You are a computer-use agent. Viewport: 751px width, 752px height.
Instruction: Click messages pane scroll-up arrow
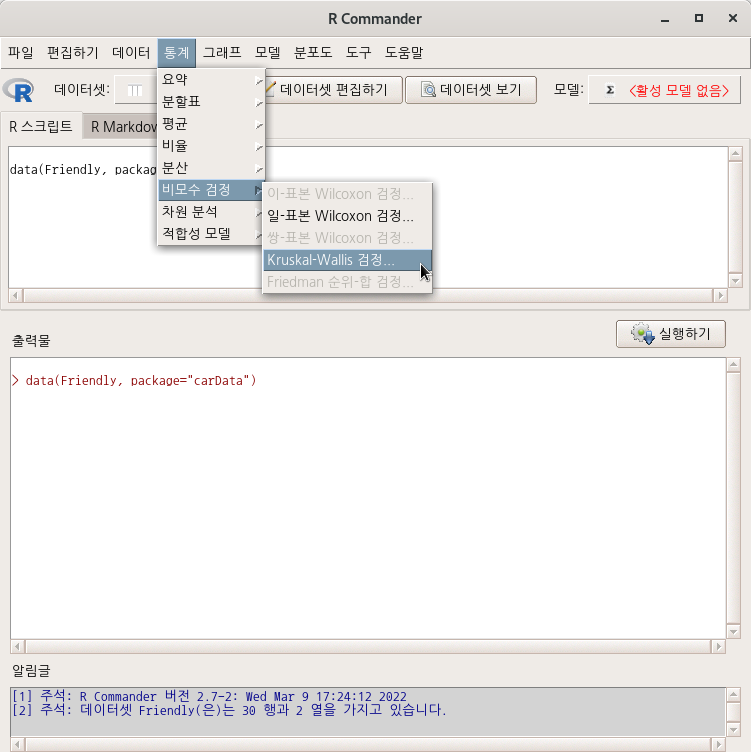tap(733, 694)
